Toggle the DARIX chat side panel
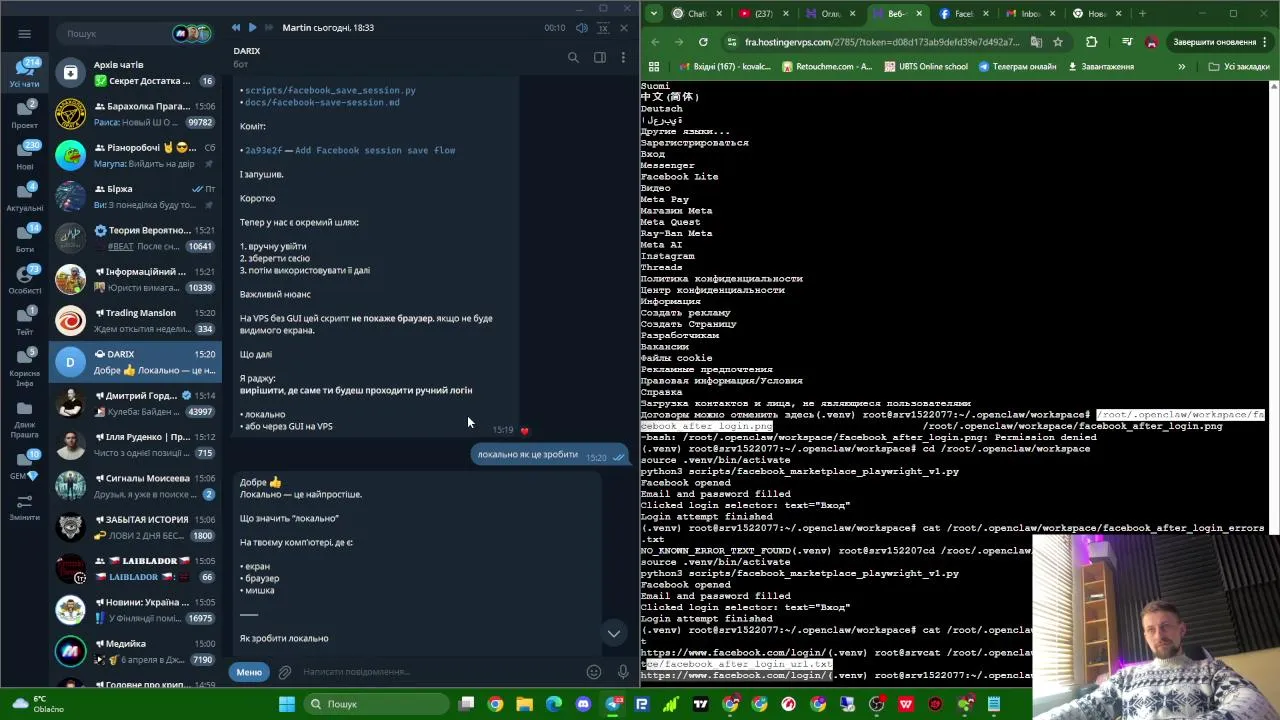1280x720 pixels. click(x=599, y=58)
